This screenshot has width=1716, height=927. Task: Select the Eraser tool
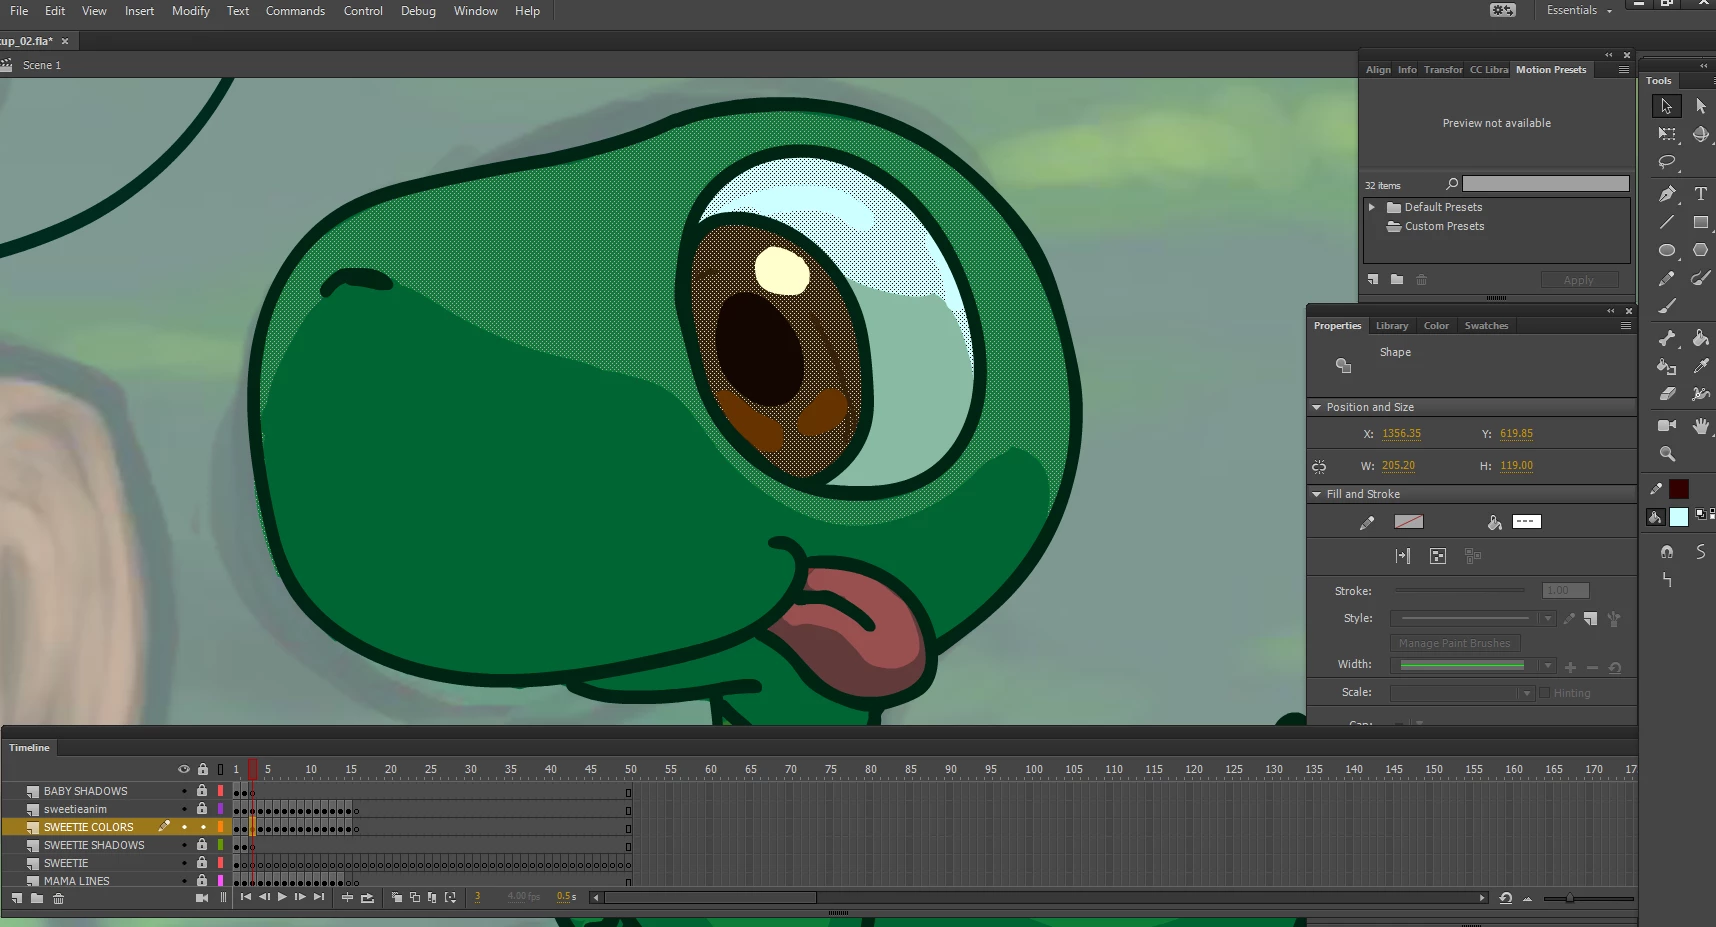[x=1666, y=394]
